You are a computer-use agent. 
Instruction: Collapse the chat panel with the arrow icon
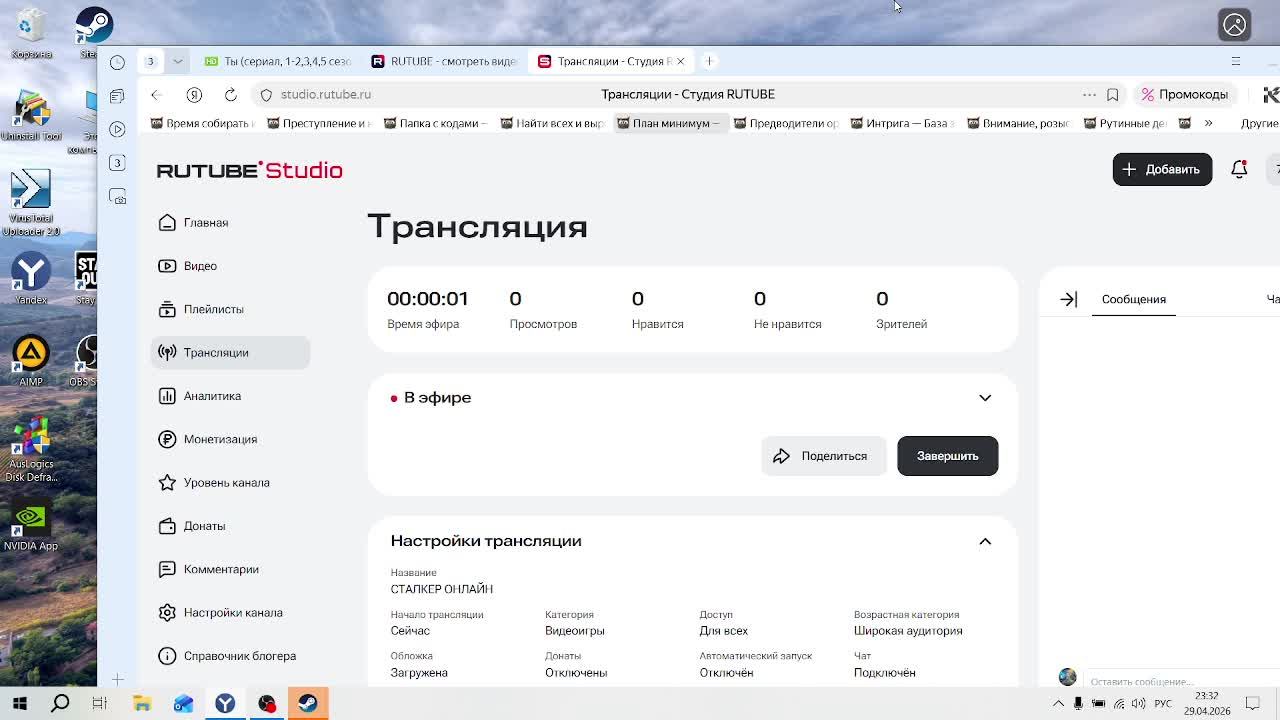1068,299
